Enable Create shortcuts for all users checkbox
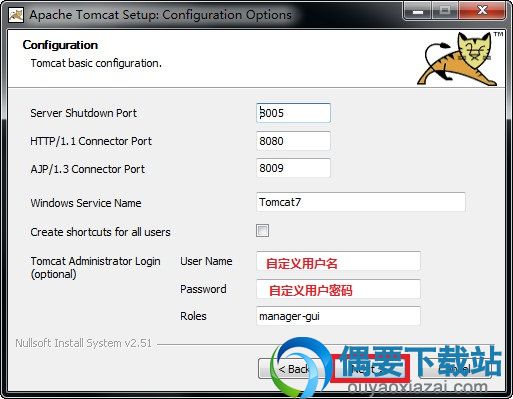Image resolution: width=513 pixels, height=399 pixels. point(262,231)
